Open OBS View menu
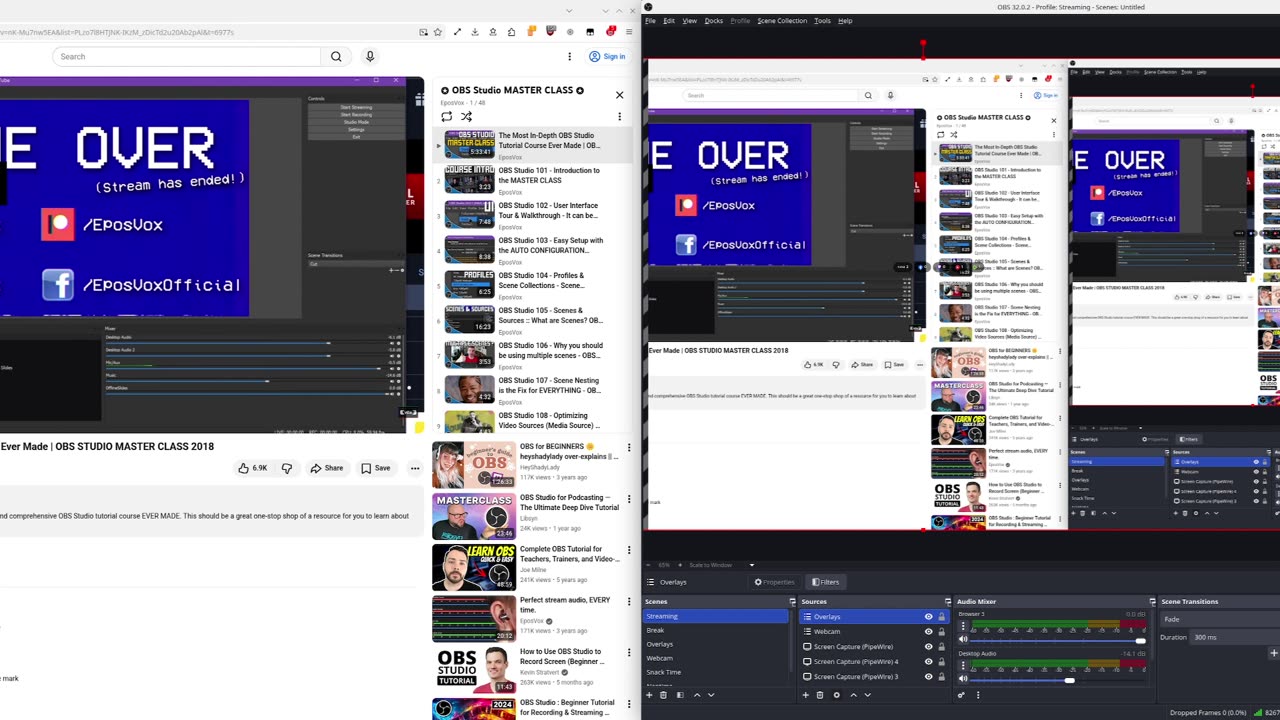 [690, 21]
